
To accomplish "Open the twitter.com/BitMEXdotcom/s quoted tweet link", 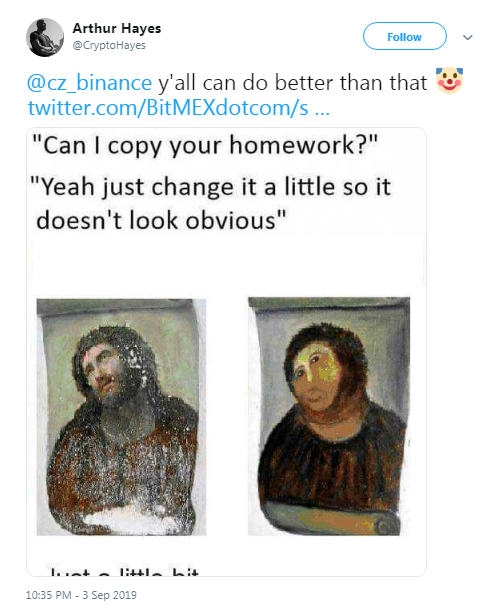I will click(x=168, y=108).
